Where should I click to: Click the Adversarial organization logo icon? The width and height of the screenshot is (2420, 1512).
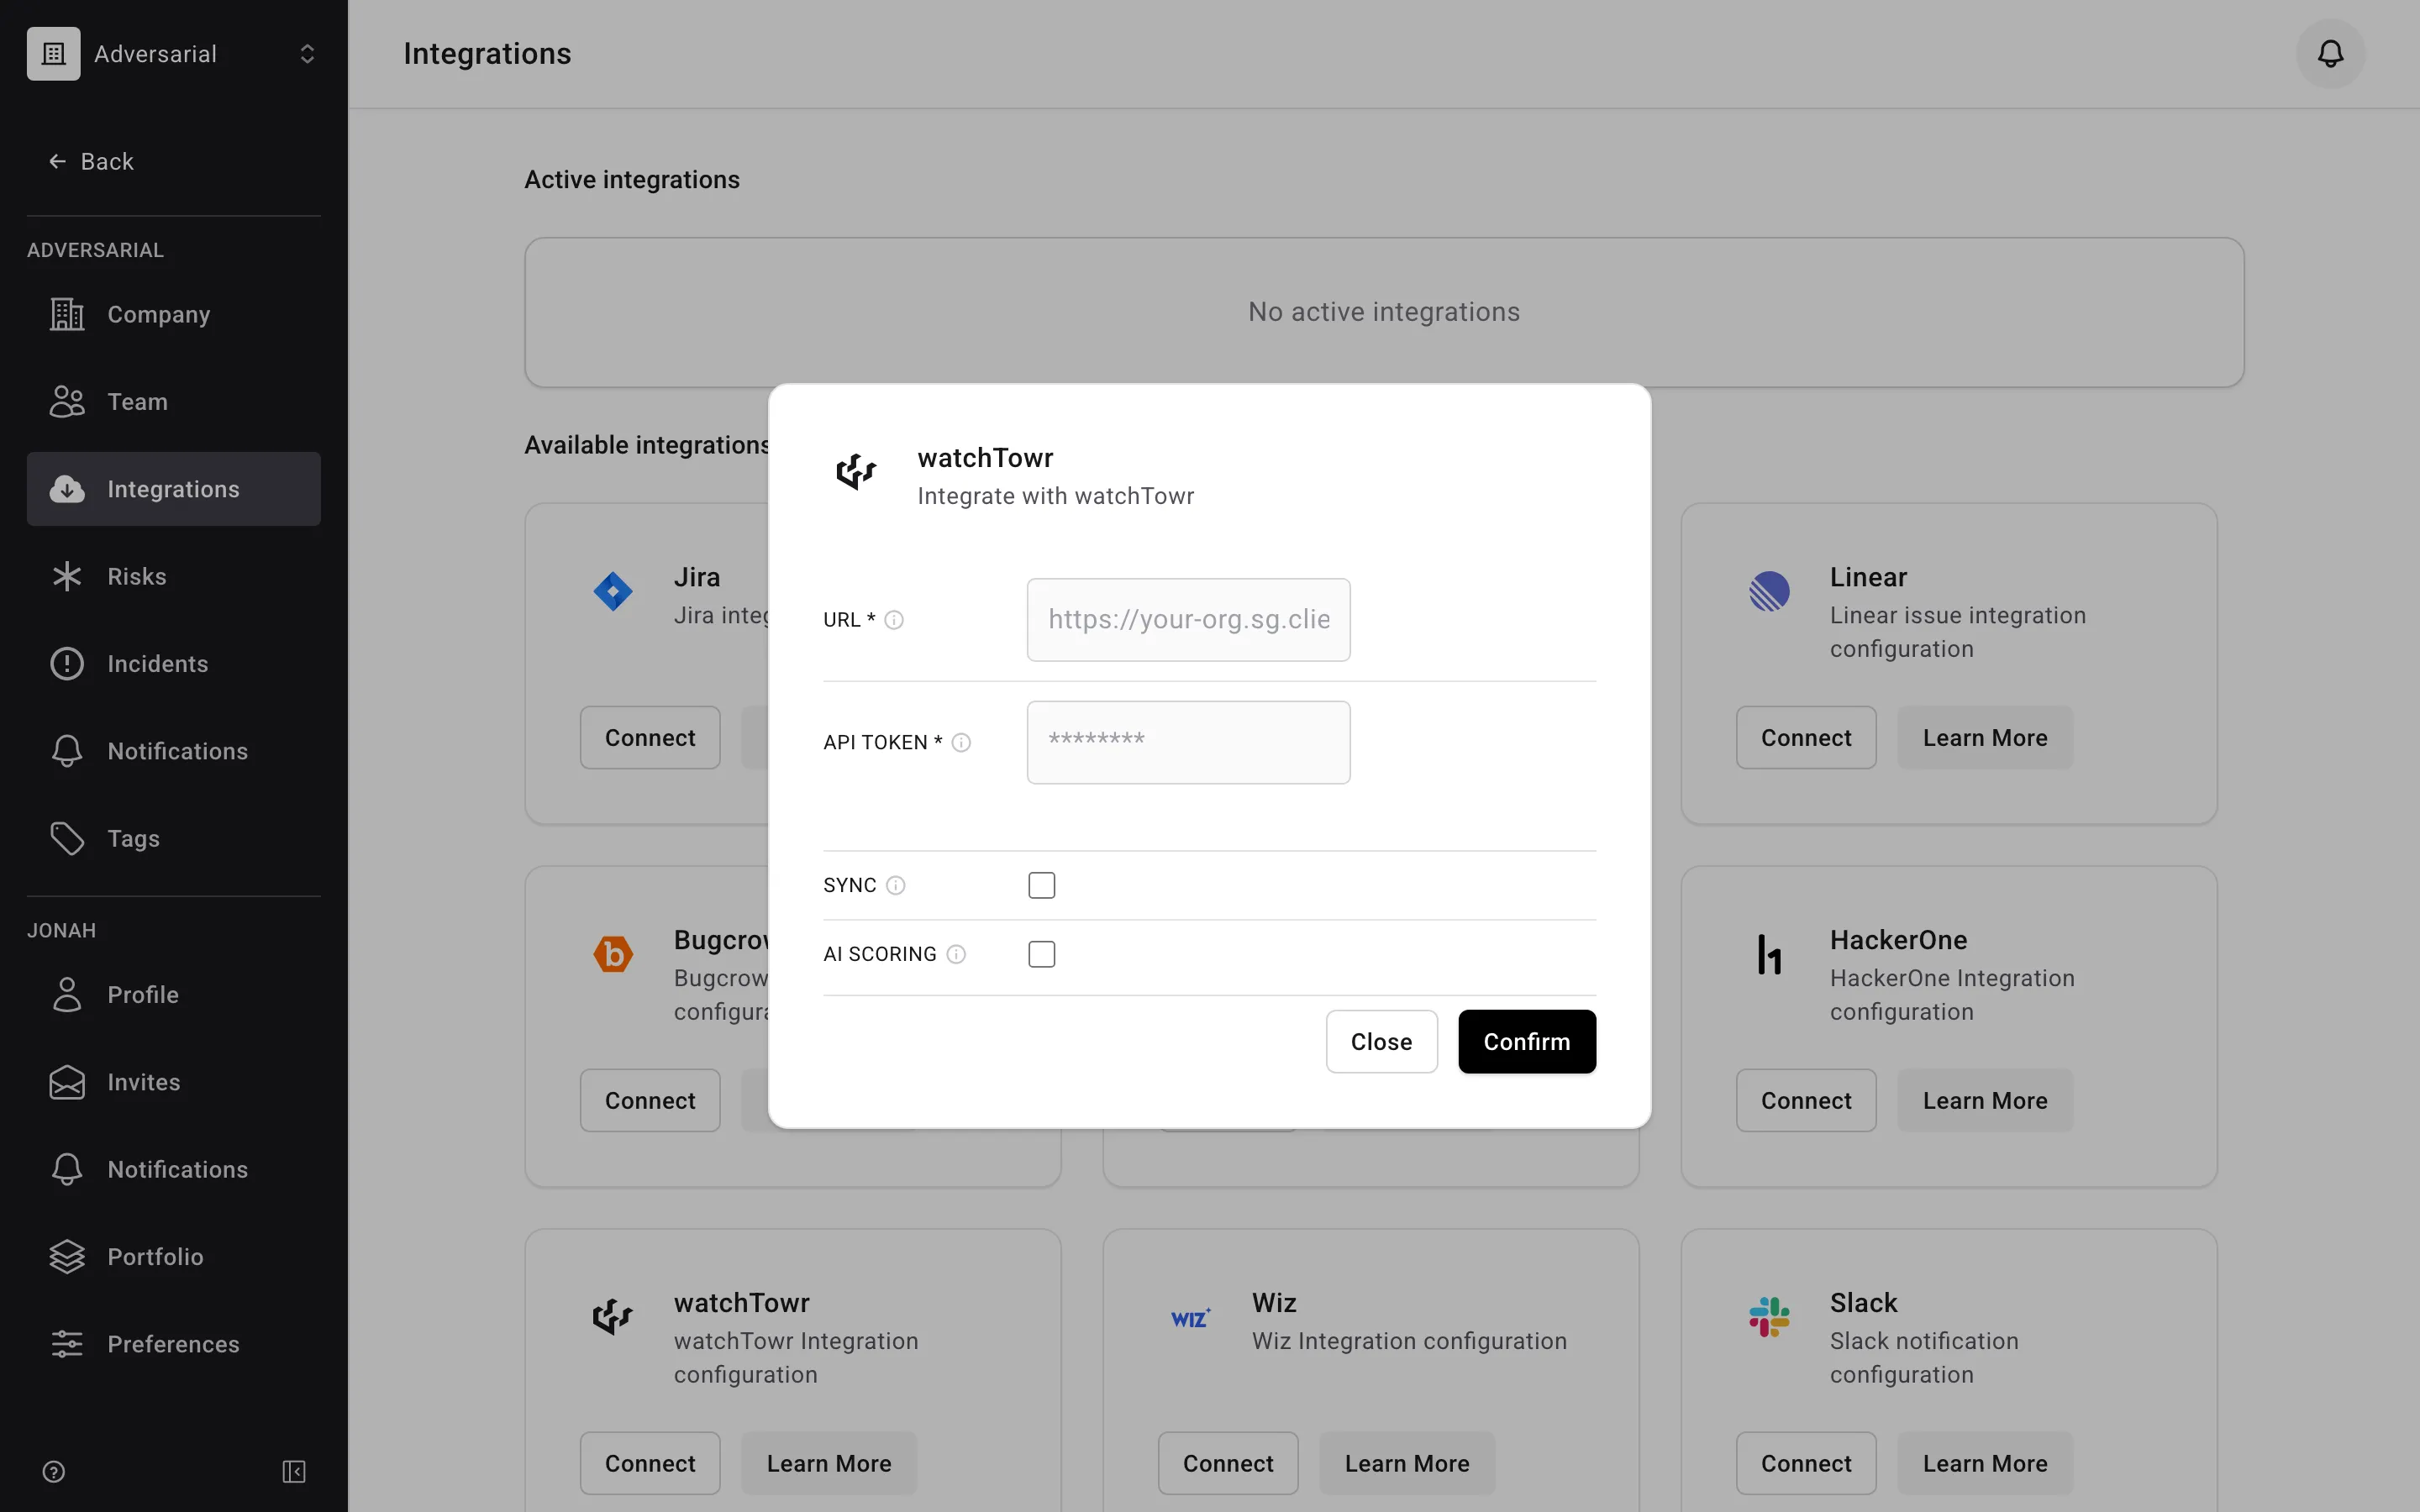54,54
